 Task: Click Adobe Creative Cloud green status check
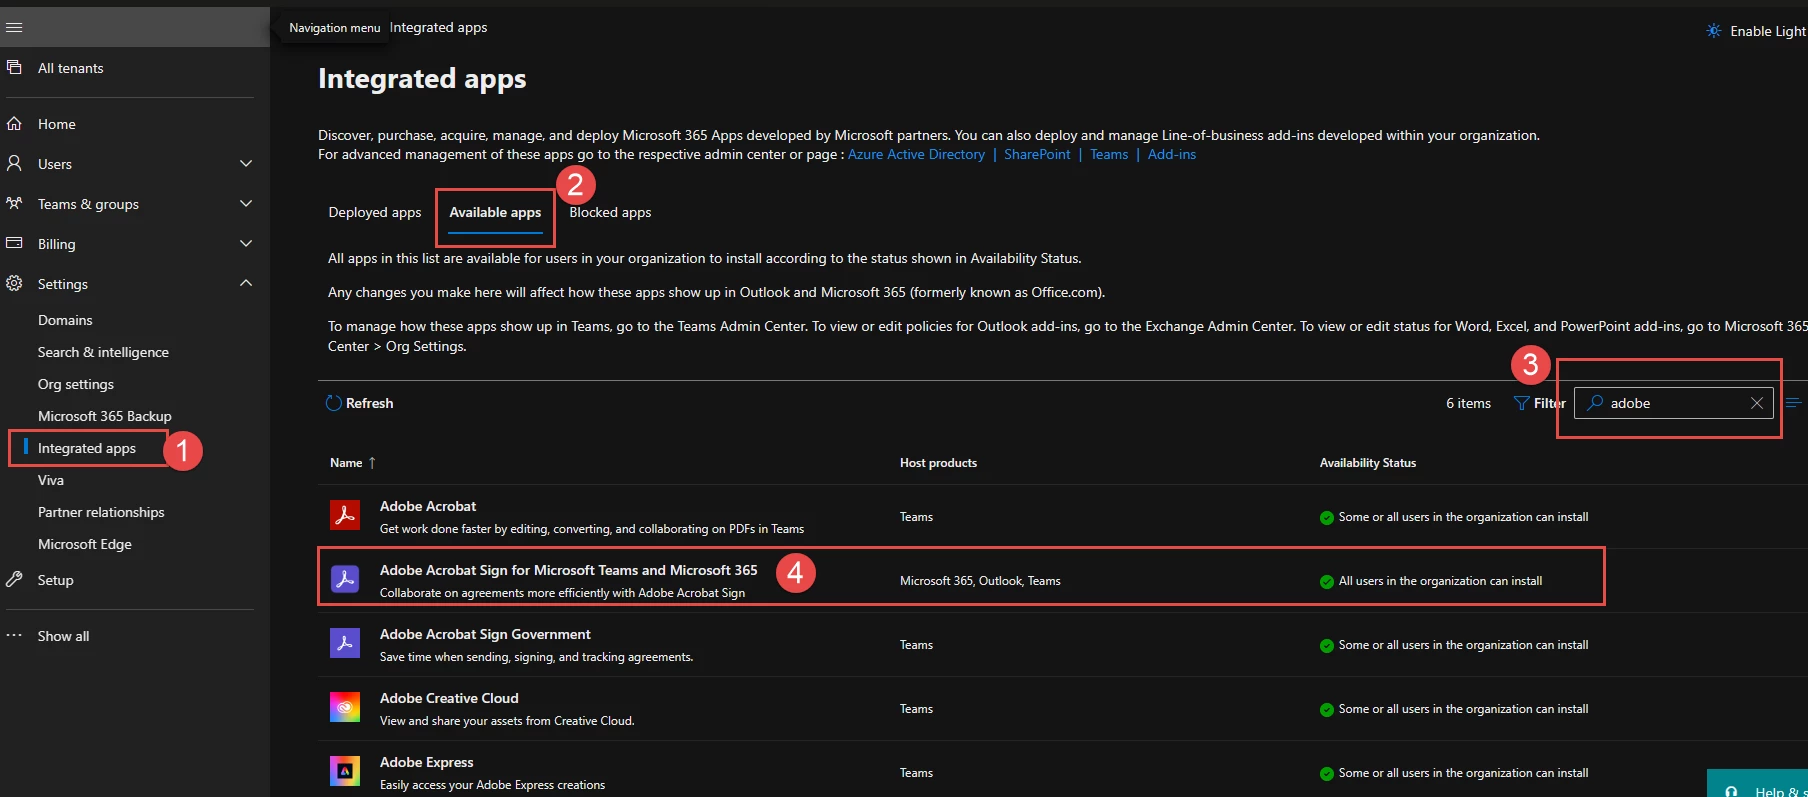[1327, 709]
